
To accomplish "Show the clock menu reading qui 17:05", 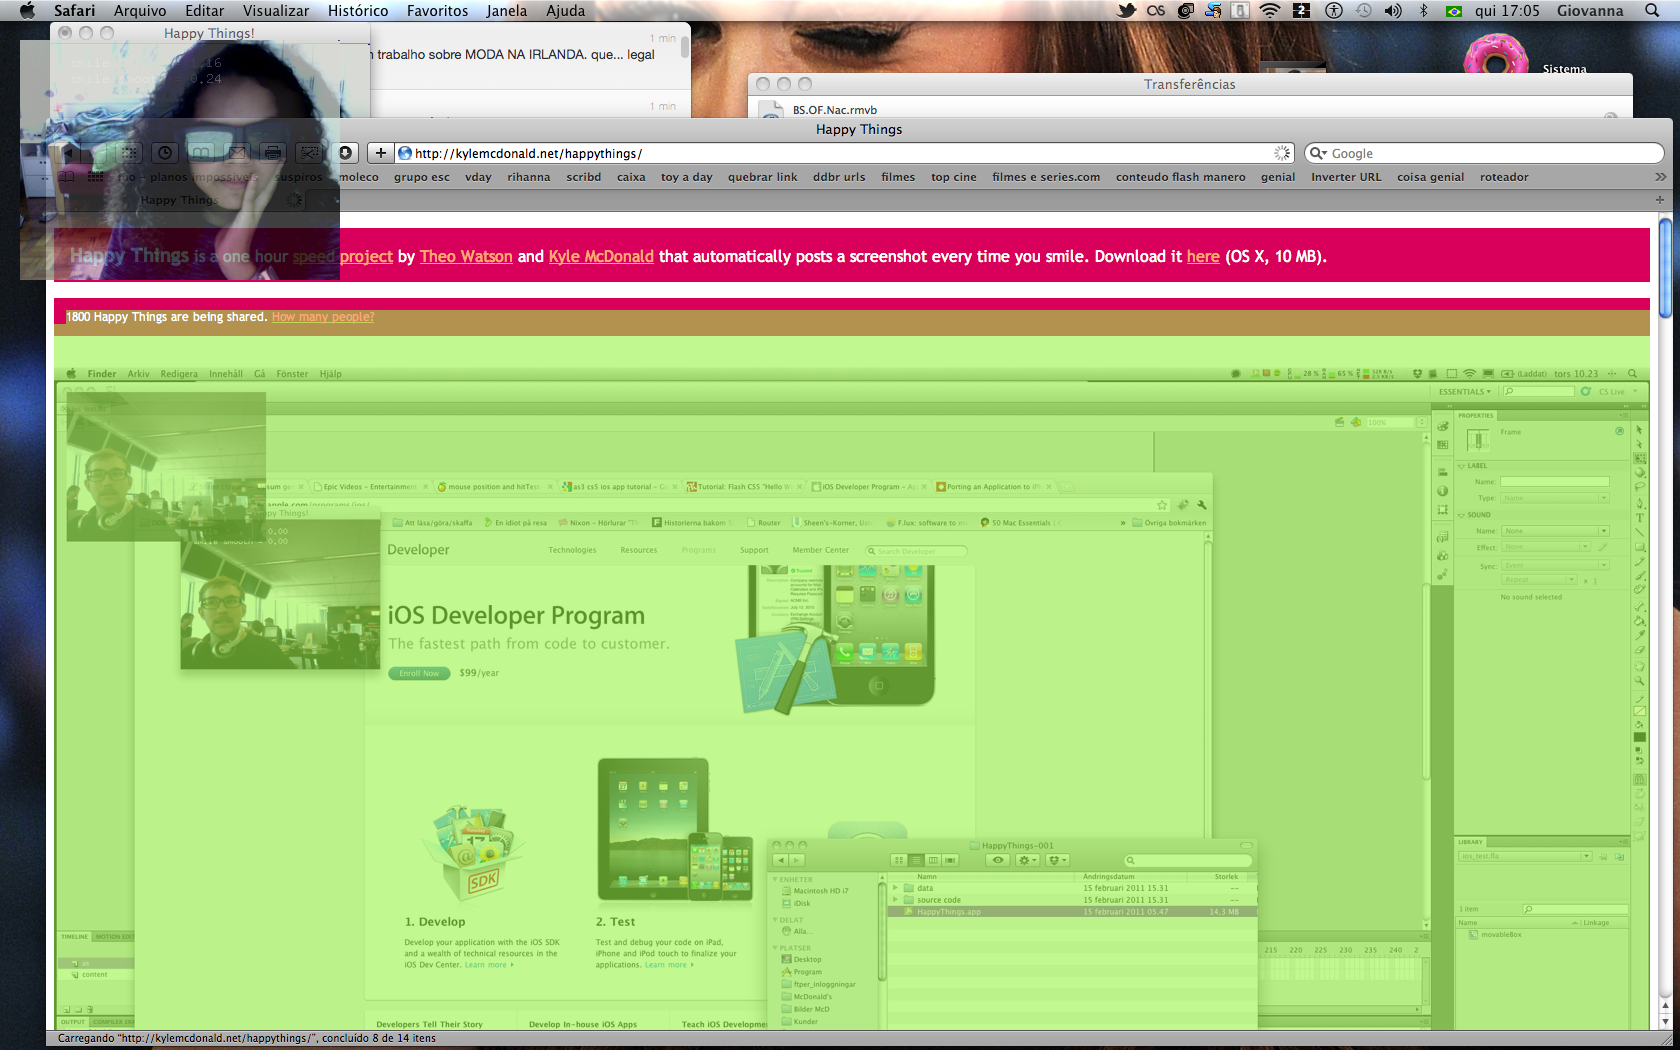I will [x=1507, y=11].
